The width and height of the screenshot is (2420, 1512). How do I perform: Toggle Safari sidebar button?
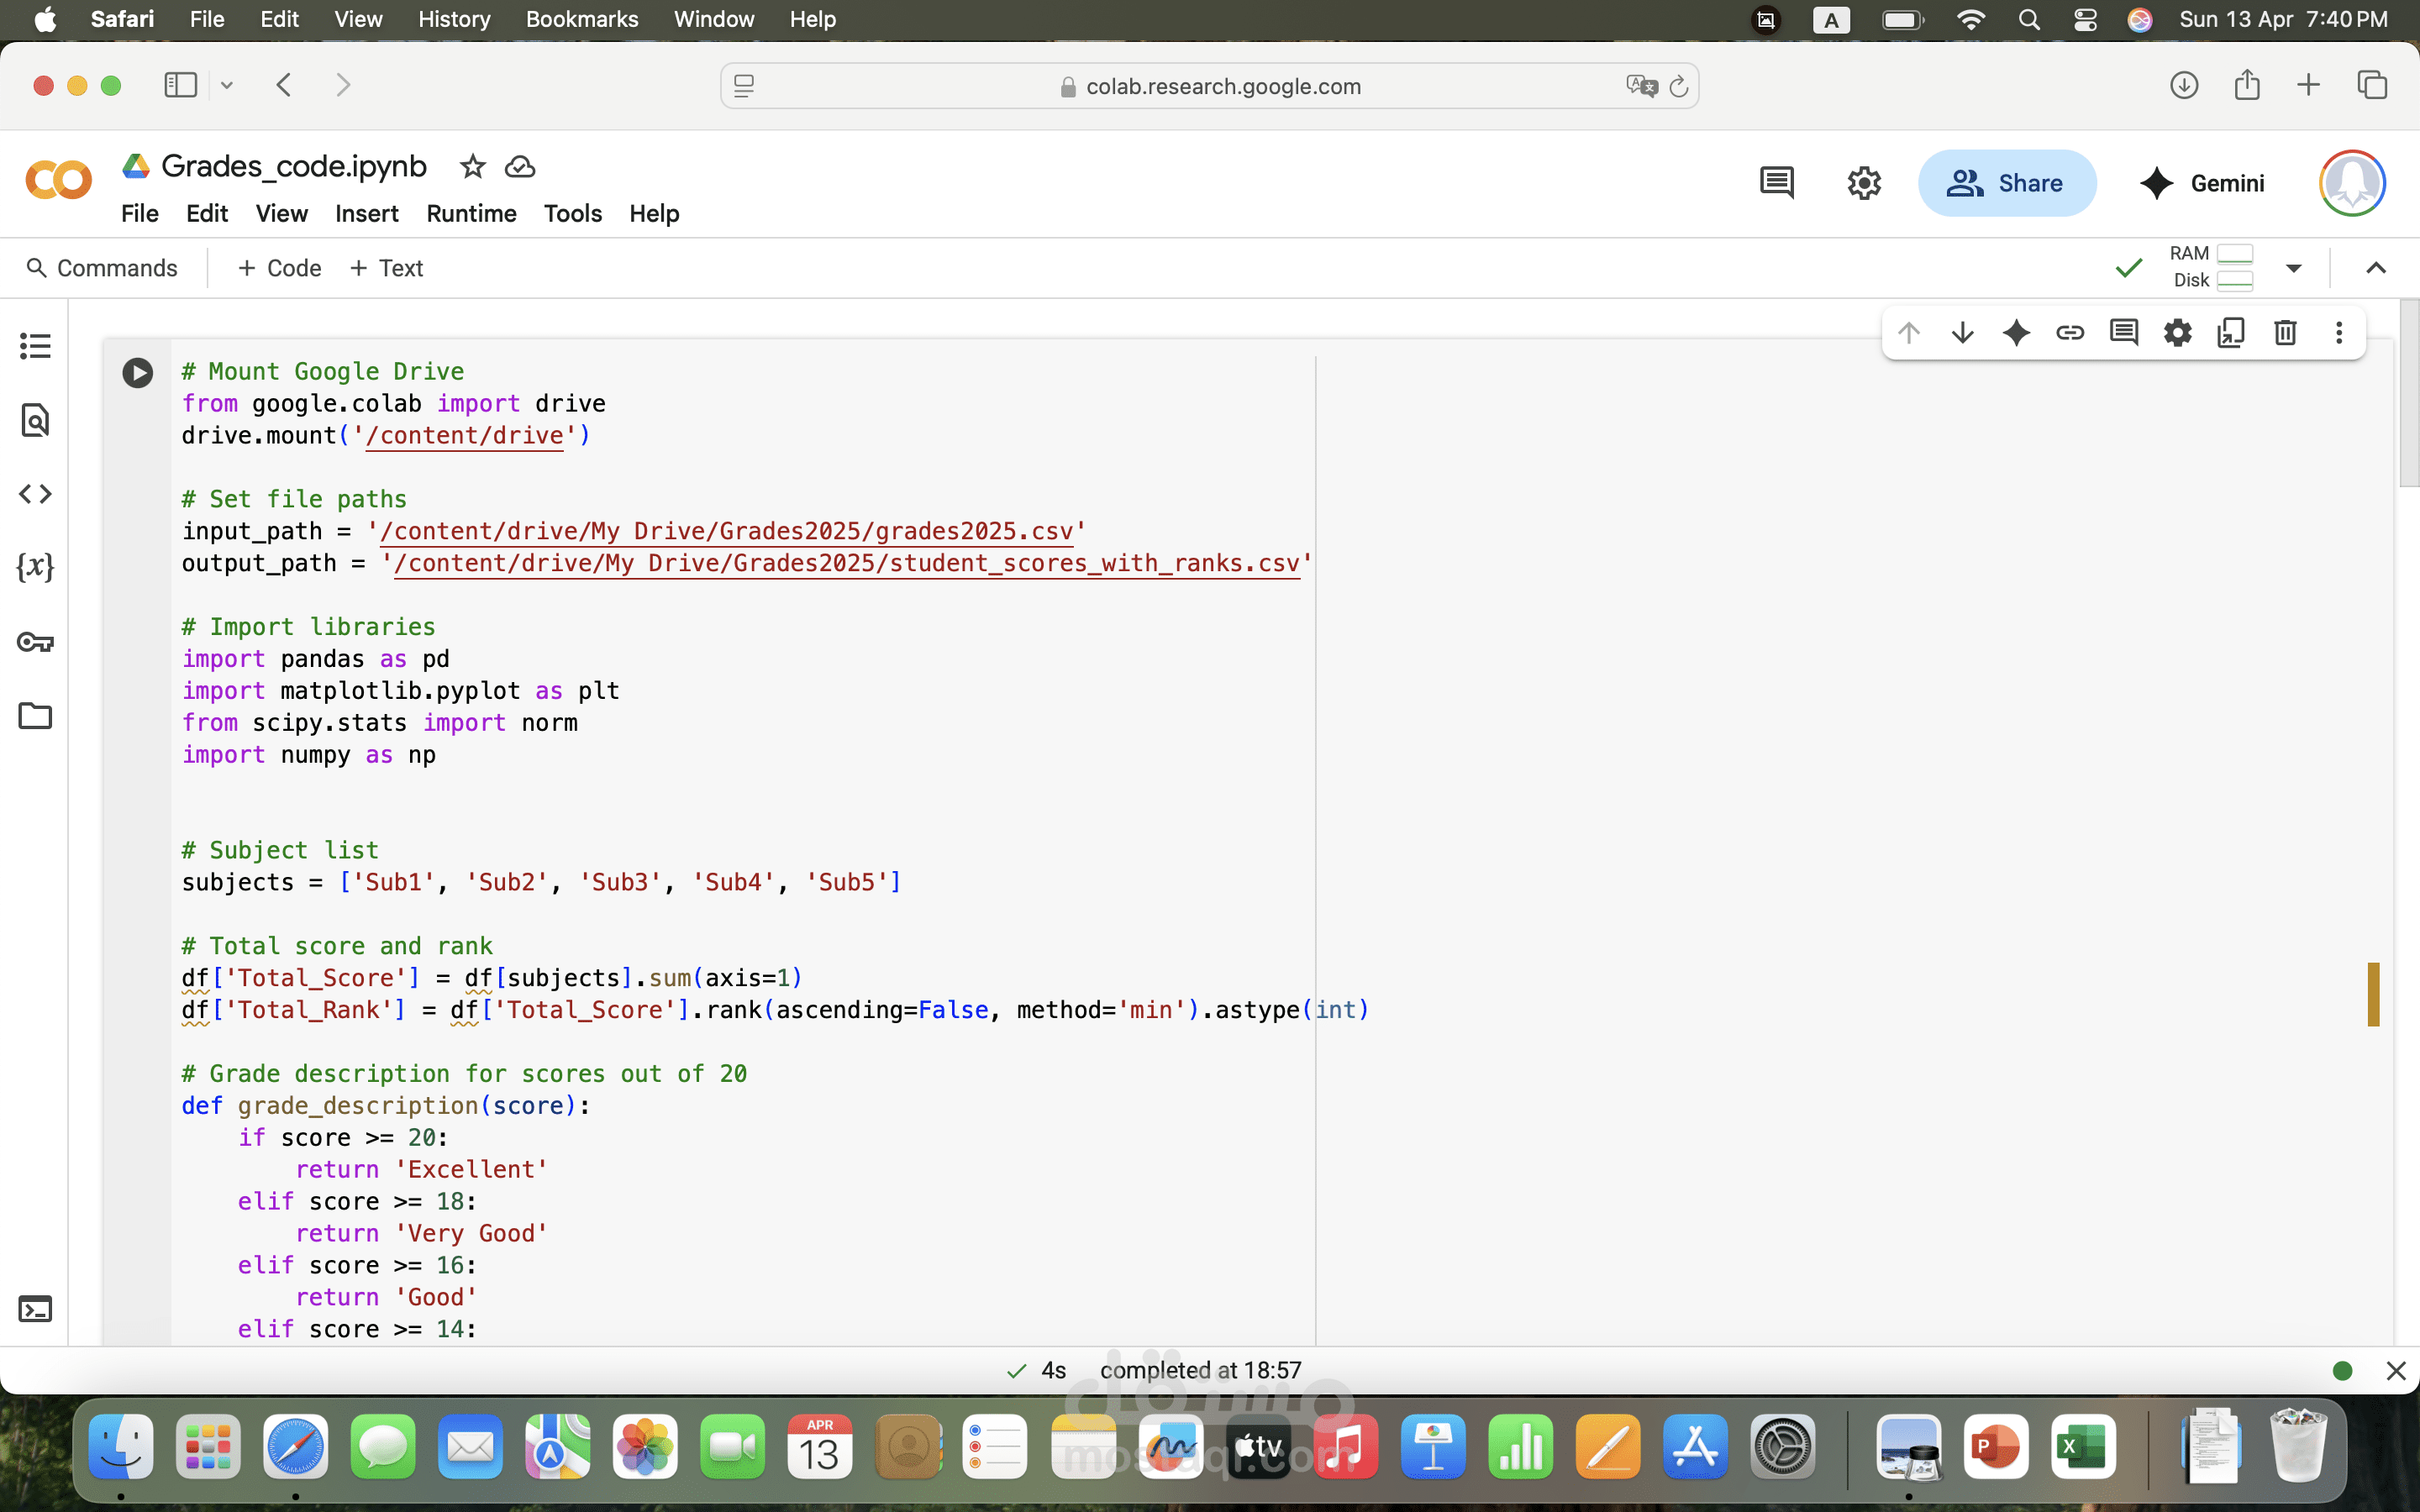point(181,85)
